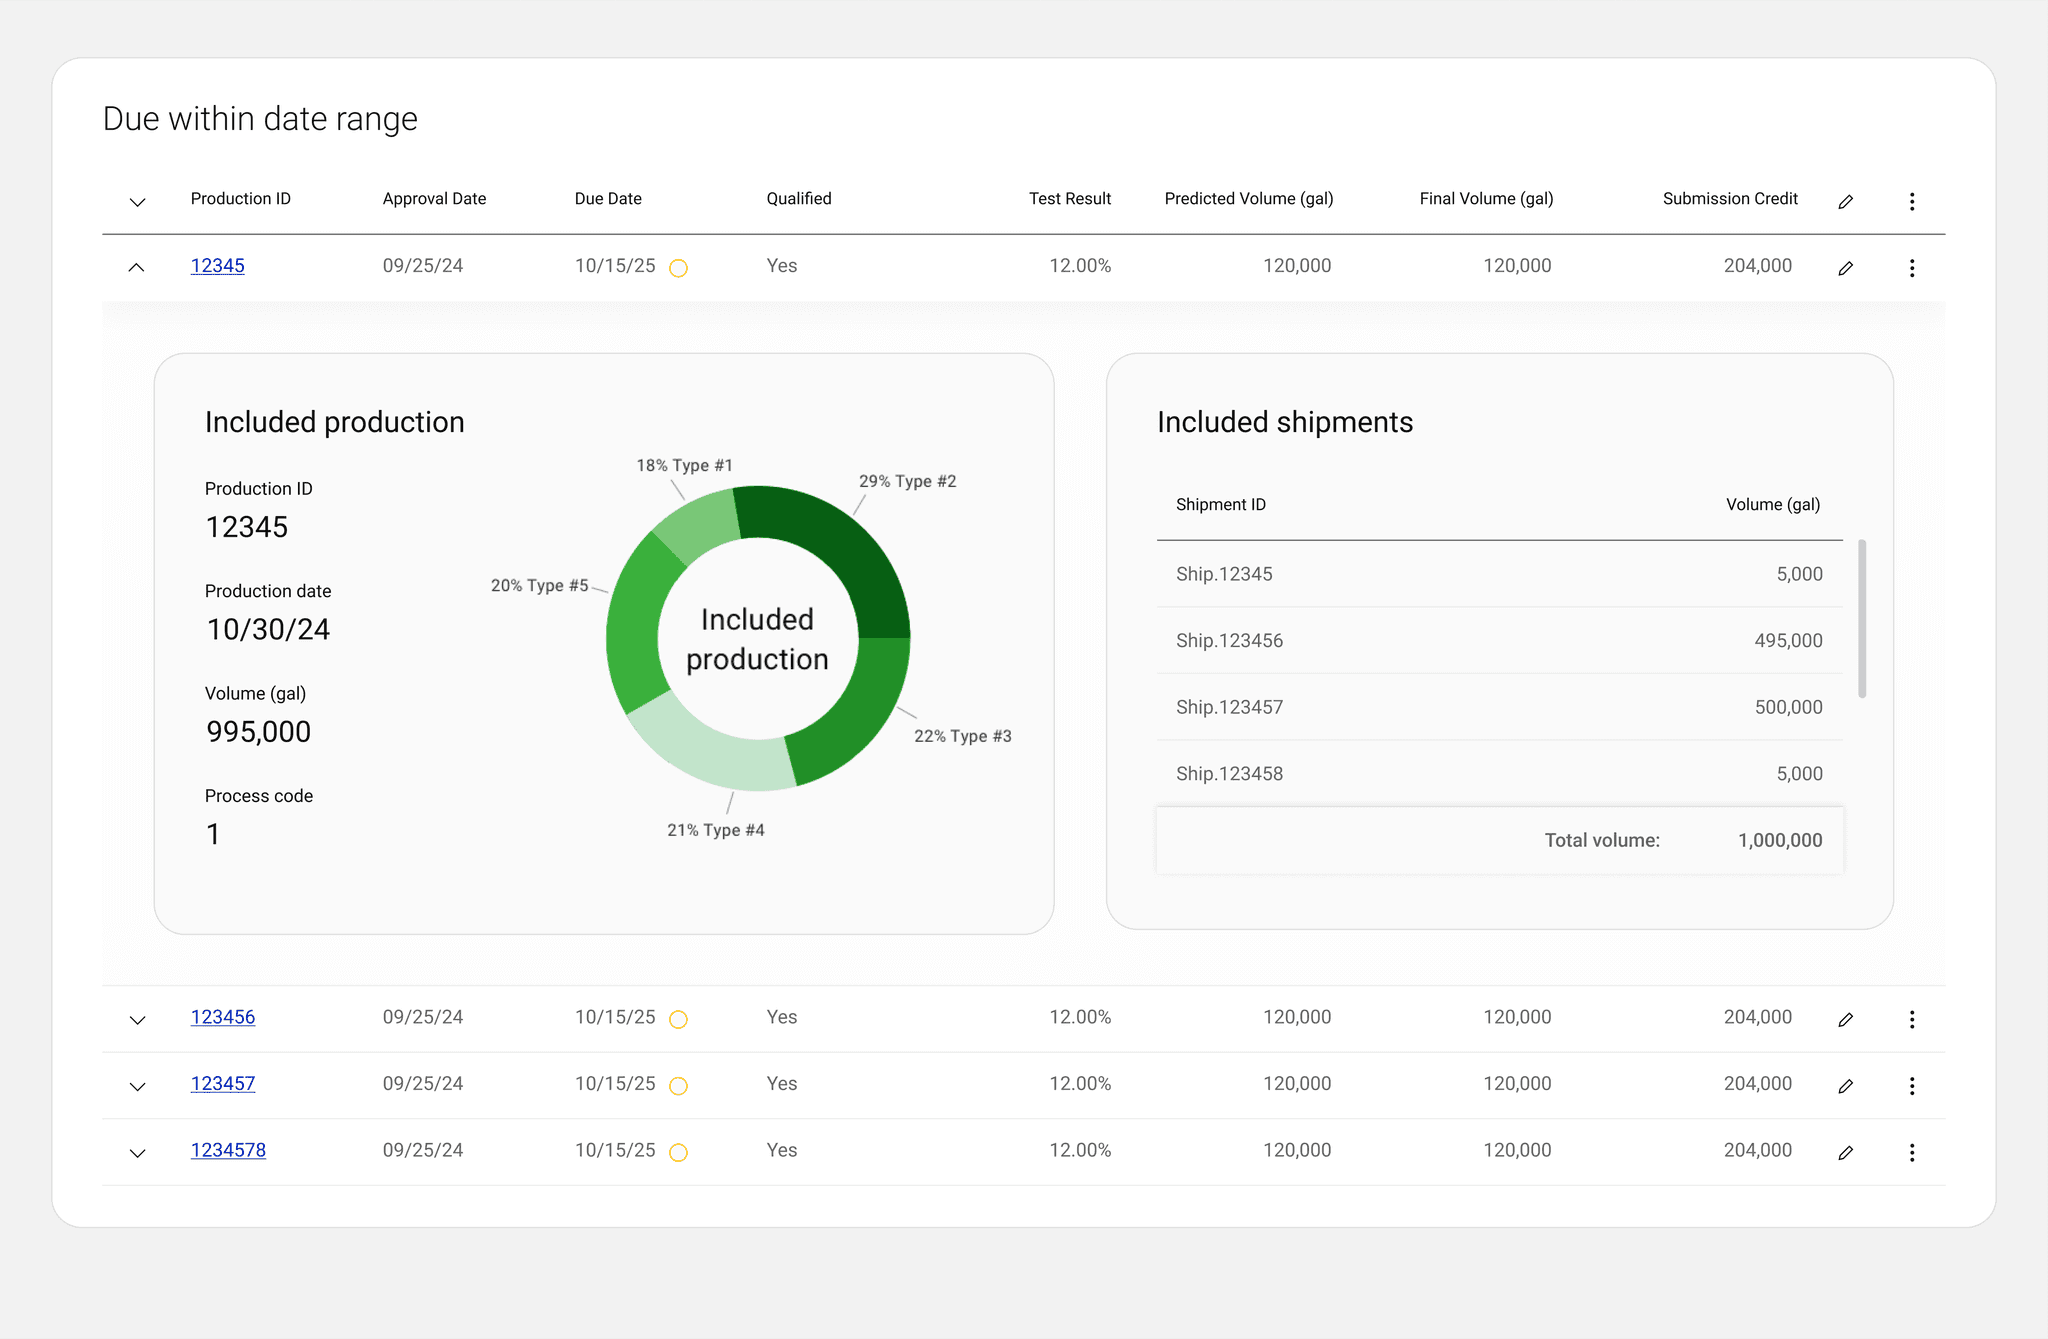Expand production row 1234578 details
The image size is (2048, 1339).
(137, 1153)
